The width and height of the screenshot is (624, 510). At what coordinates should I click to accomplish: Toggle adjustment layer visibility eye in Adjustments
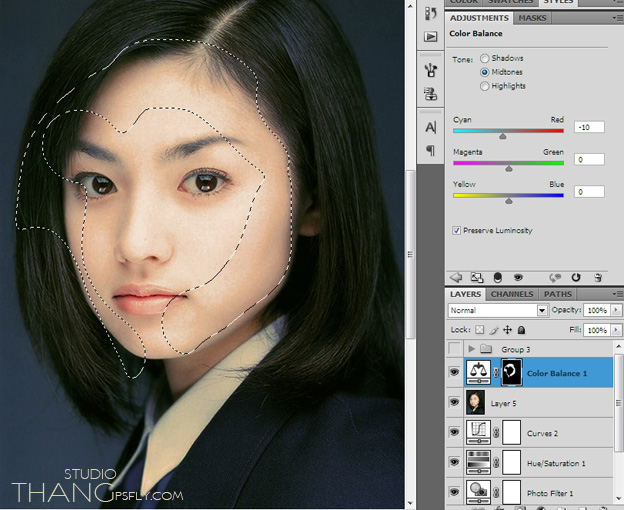click(x=518, y=277)
